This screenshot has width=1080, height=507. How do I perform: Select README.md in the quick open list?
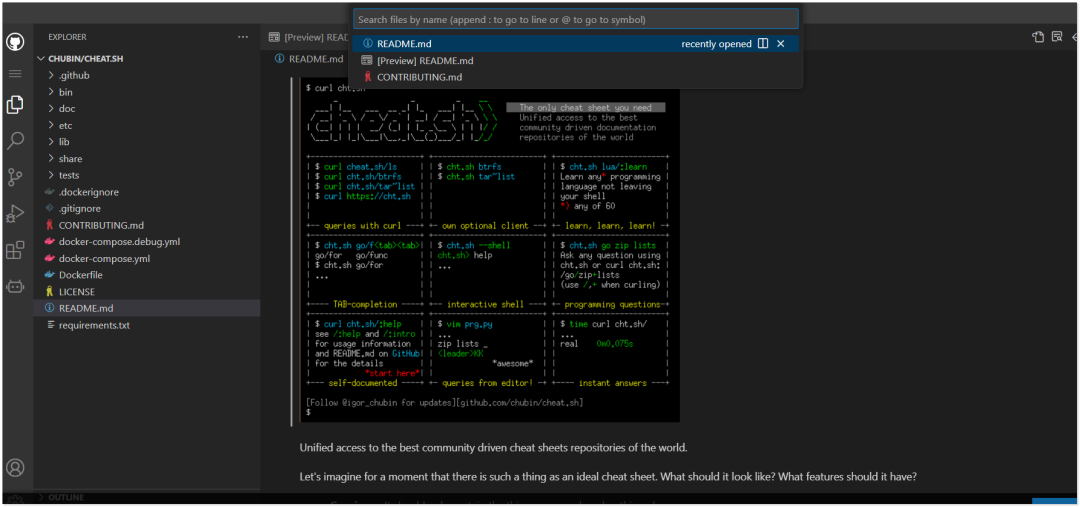[576, 43]
